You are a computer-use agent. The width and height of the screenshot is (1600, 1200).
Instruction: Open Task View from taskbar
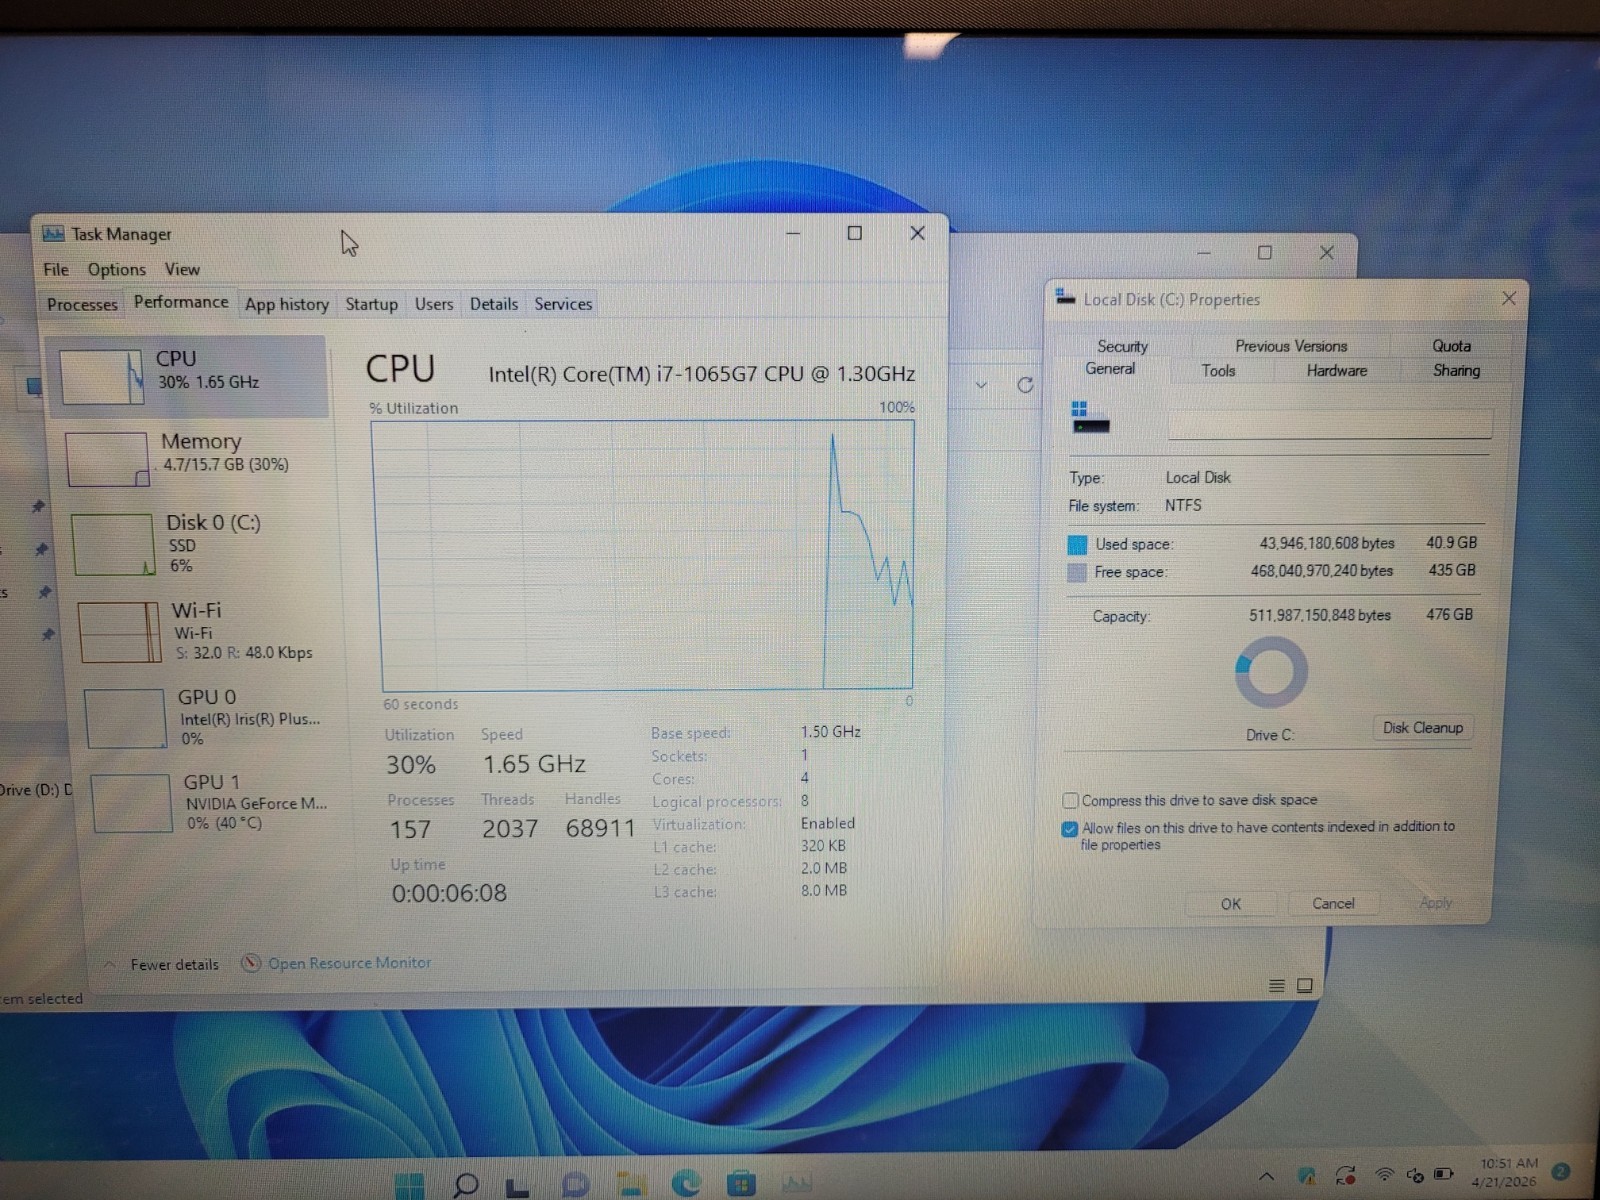tap(517, 1187)
